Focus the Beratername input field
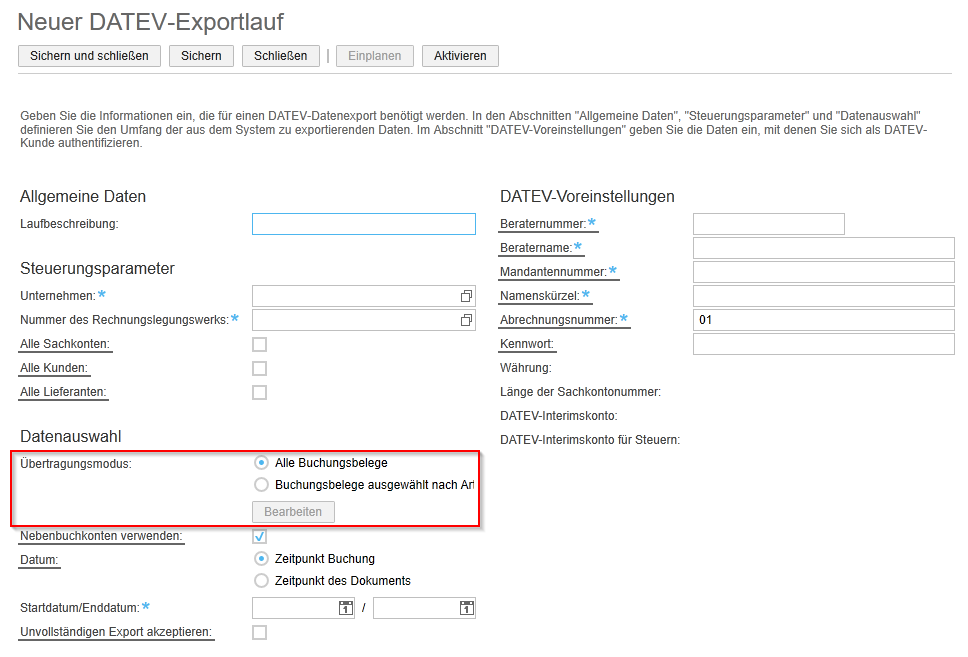968x657 pixels. [824, 248]
